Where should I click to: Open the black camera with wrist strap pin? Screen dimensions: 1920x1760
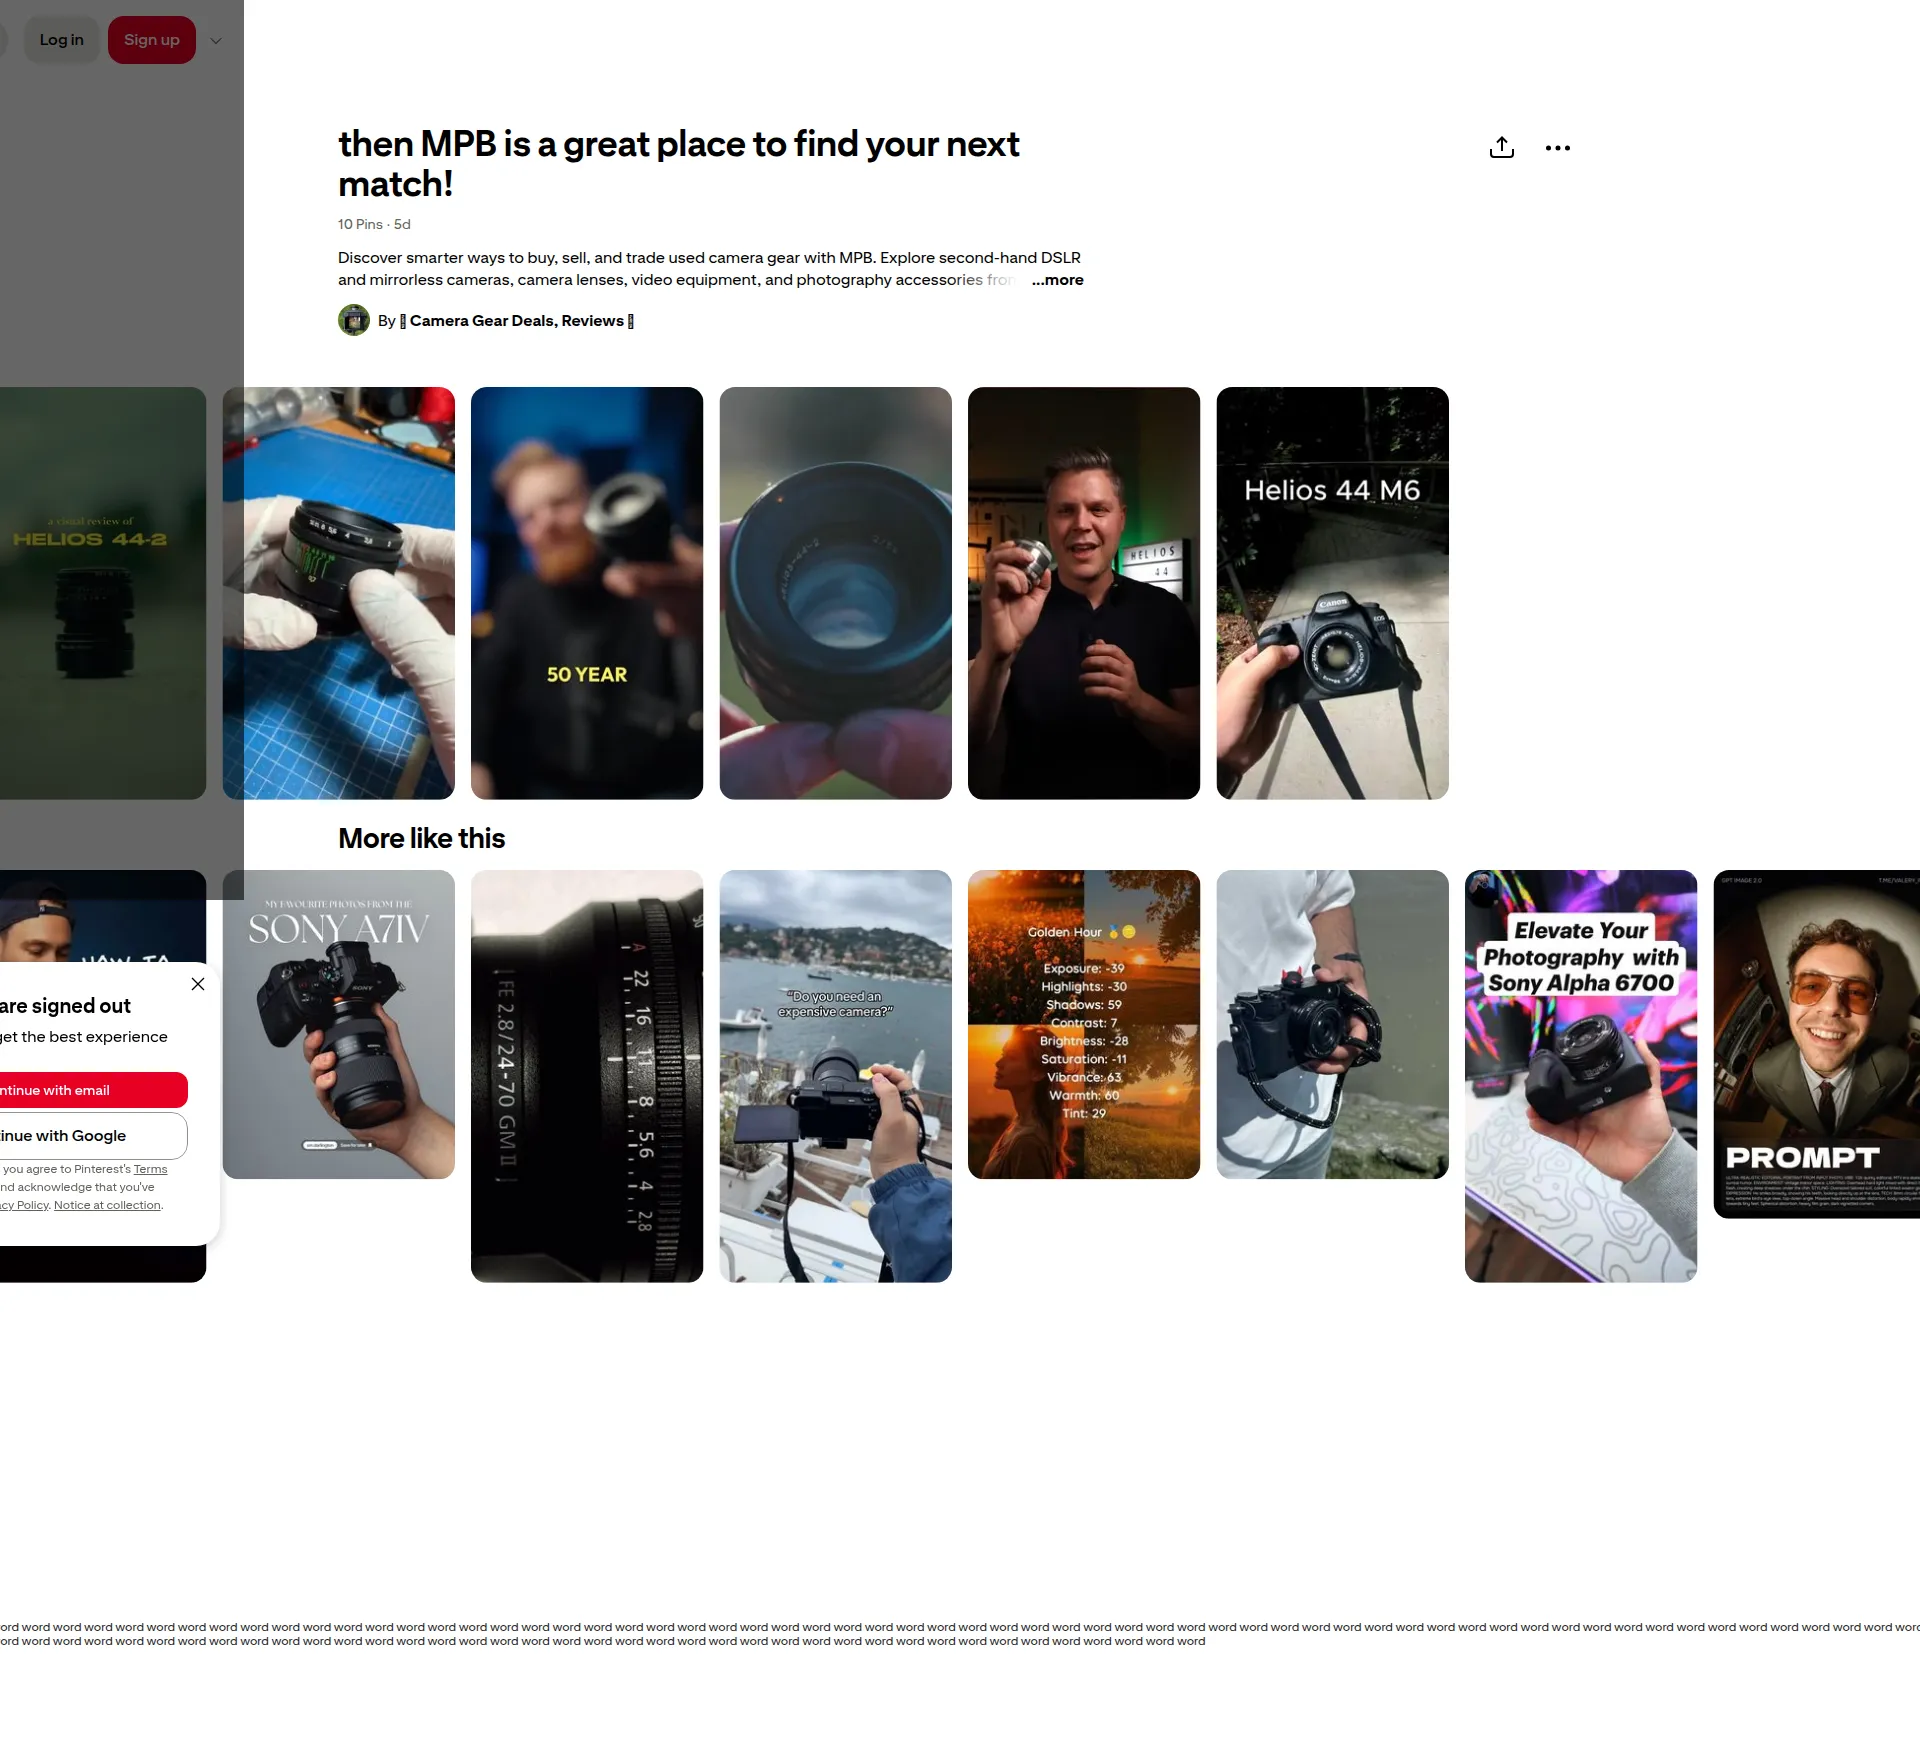1333,1024
